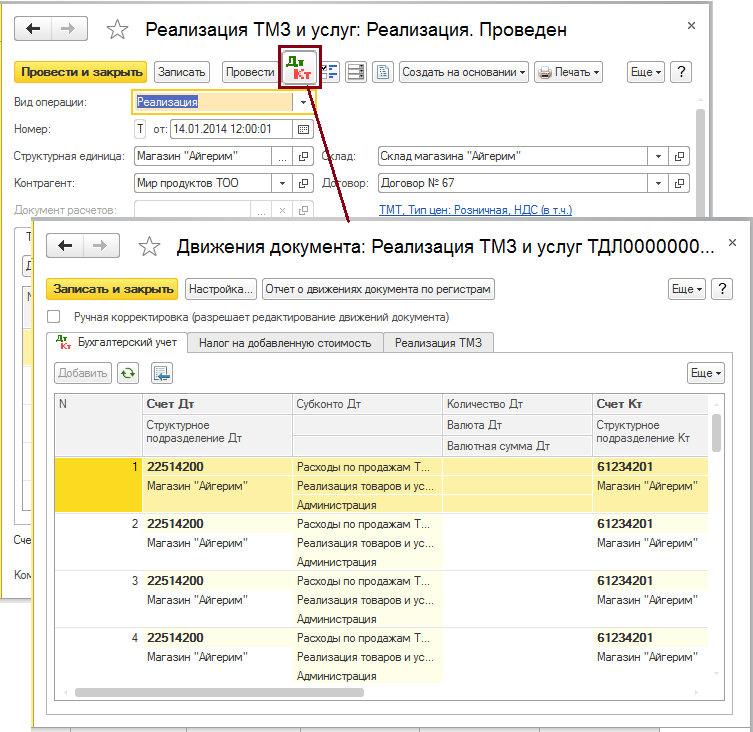
Task: Add document to favorites via star icon
Action: click(117, 29)
